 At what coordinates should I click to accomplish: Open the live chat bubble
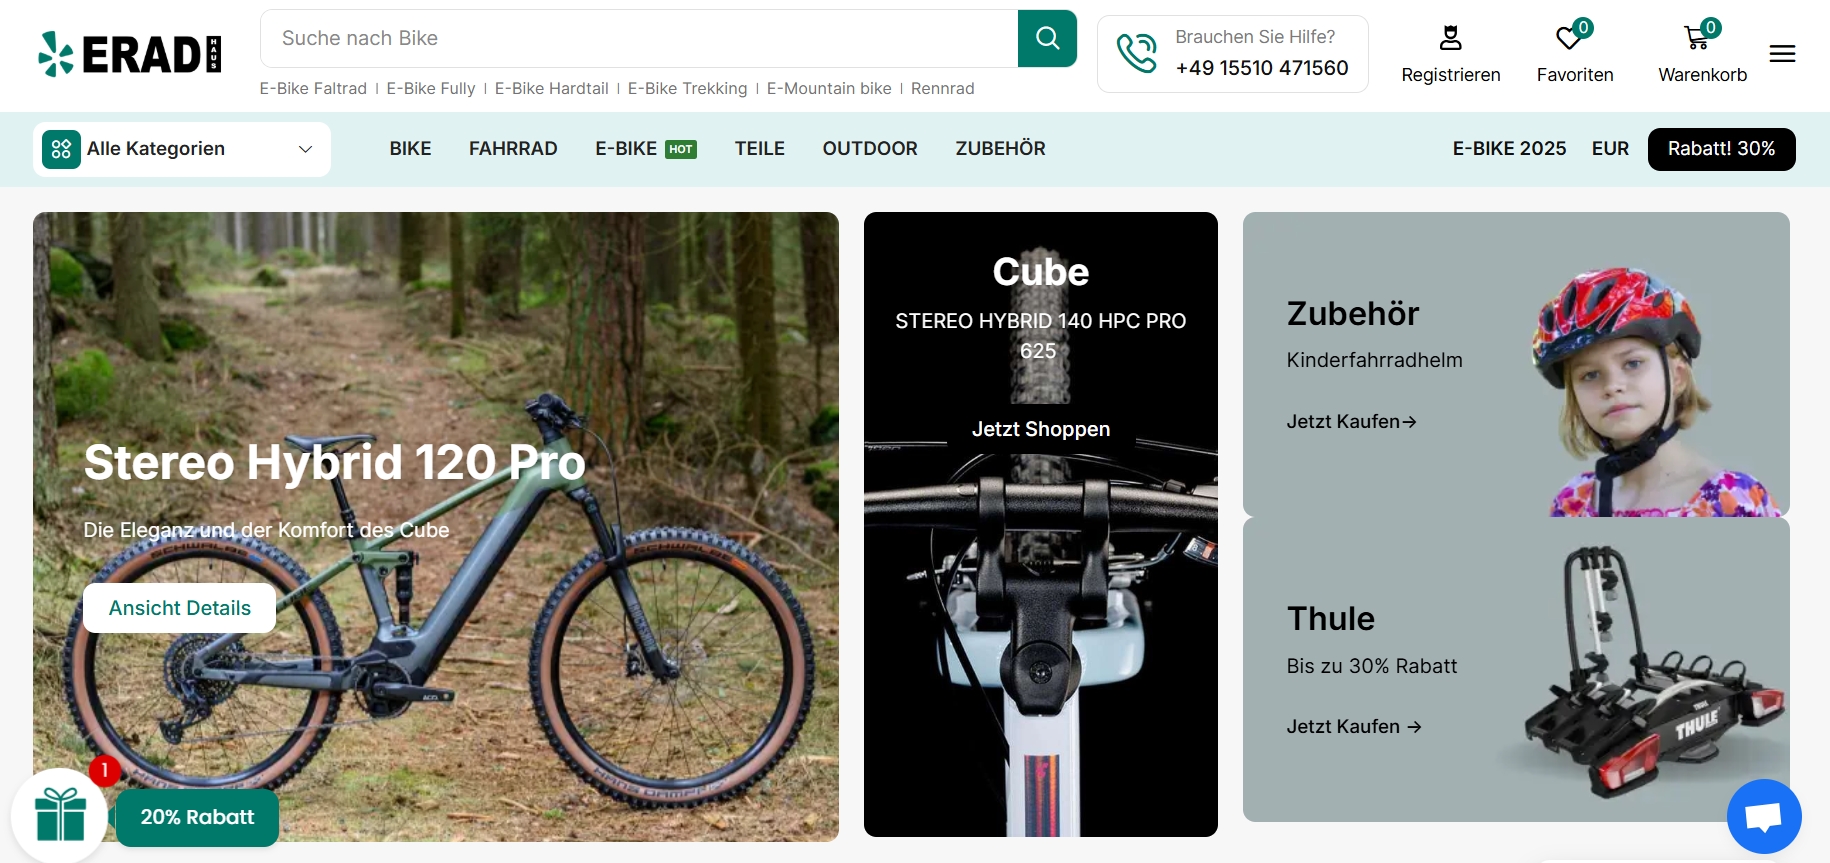[x=1763, y=816]
